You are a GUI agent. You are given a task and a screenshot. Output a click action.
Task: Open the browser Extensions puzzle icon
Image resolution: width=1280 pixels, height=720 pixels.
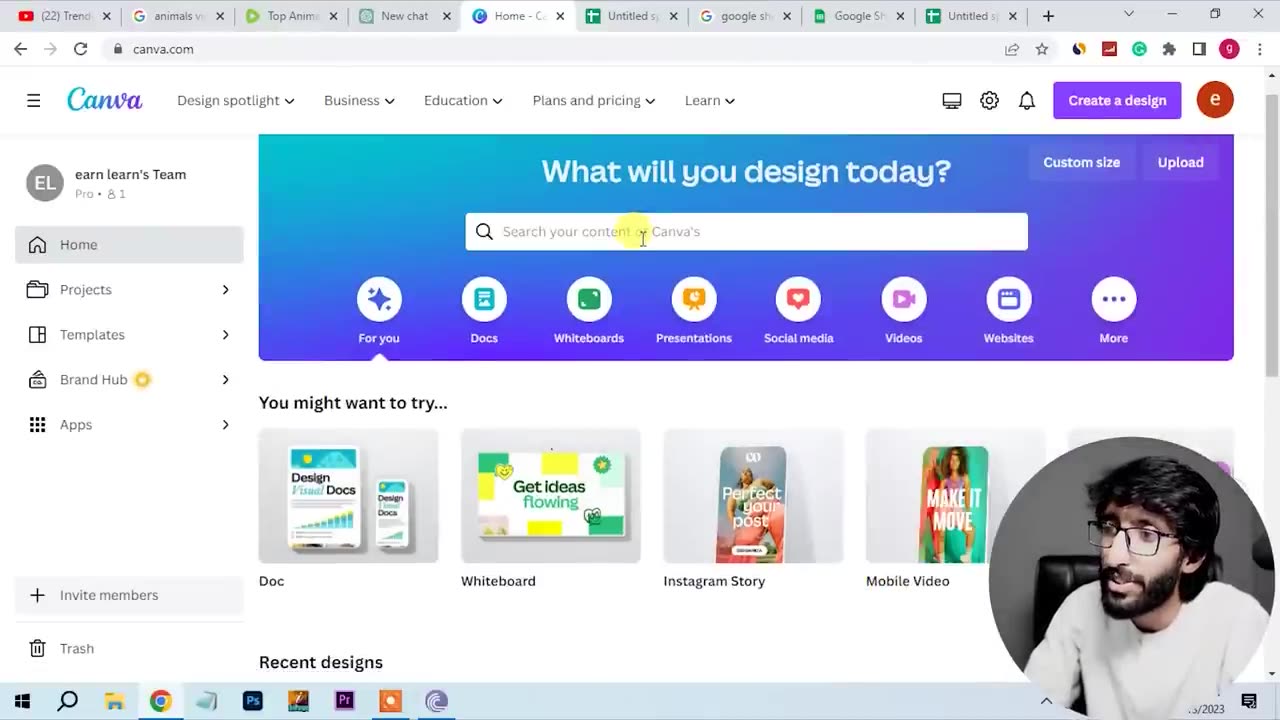point(1169,49)
